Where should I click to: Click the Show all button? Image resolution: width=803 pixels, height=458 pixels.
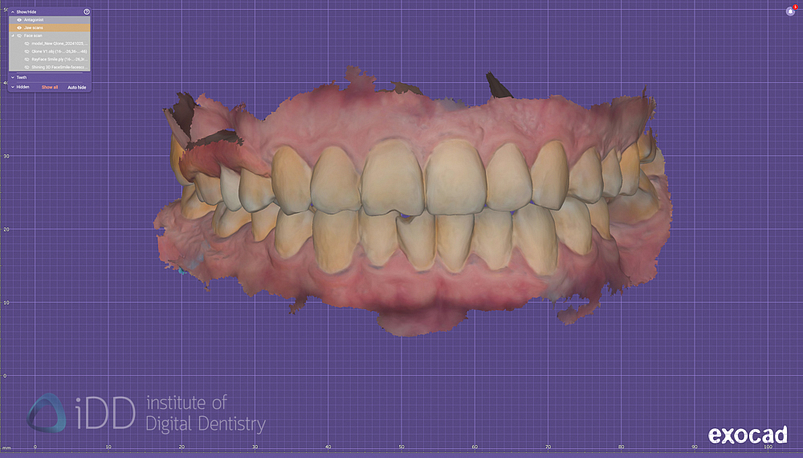pos(50,87)
